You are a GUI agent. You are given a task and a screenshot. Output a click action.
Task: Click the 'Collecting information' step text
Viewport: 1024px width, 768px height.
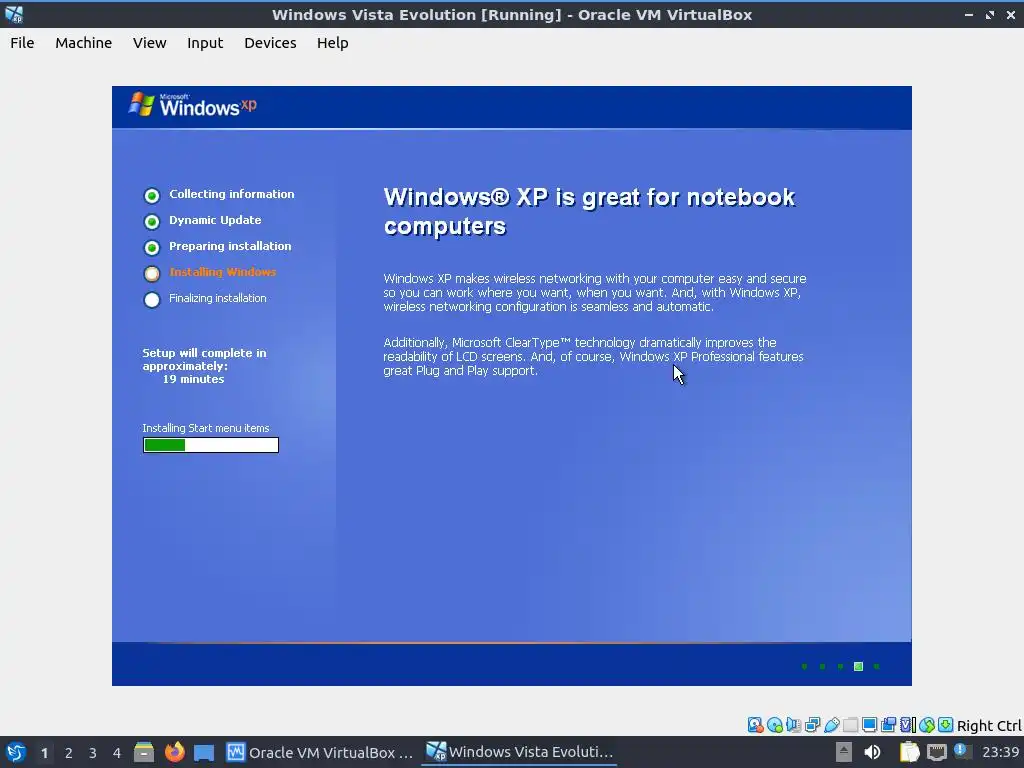click(232, 194)
